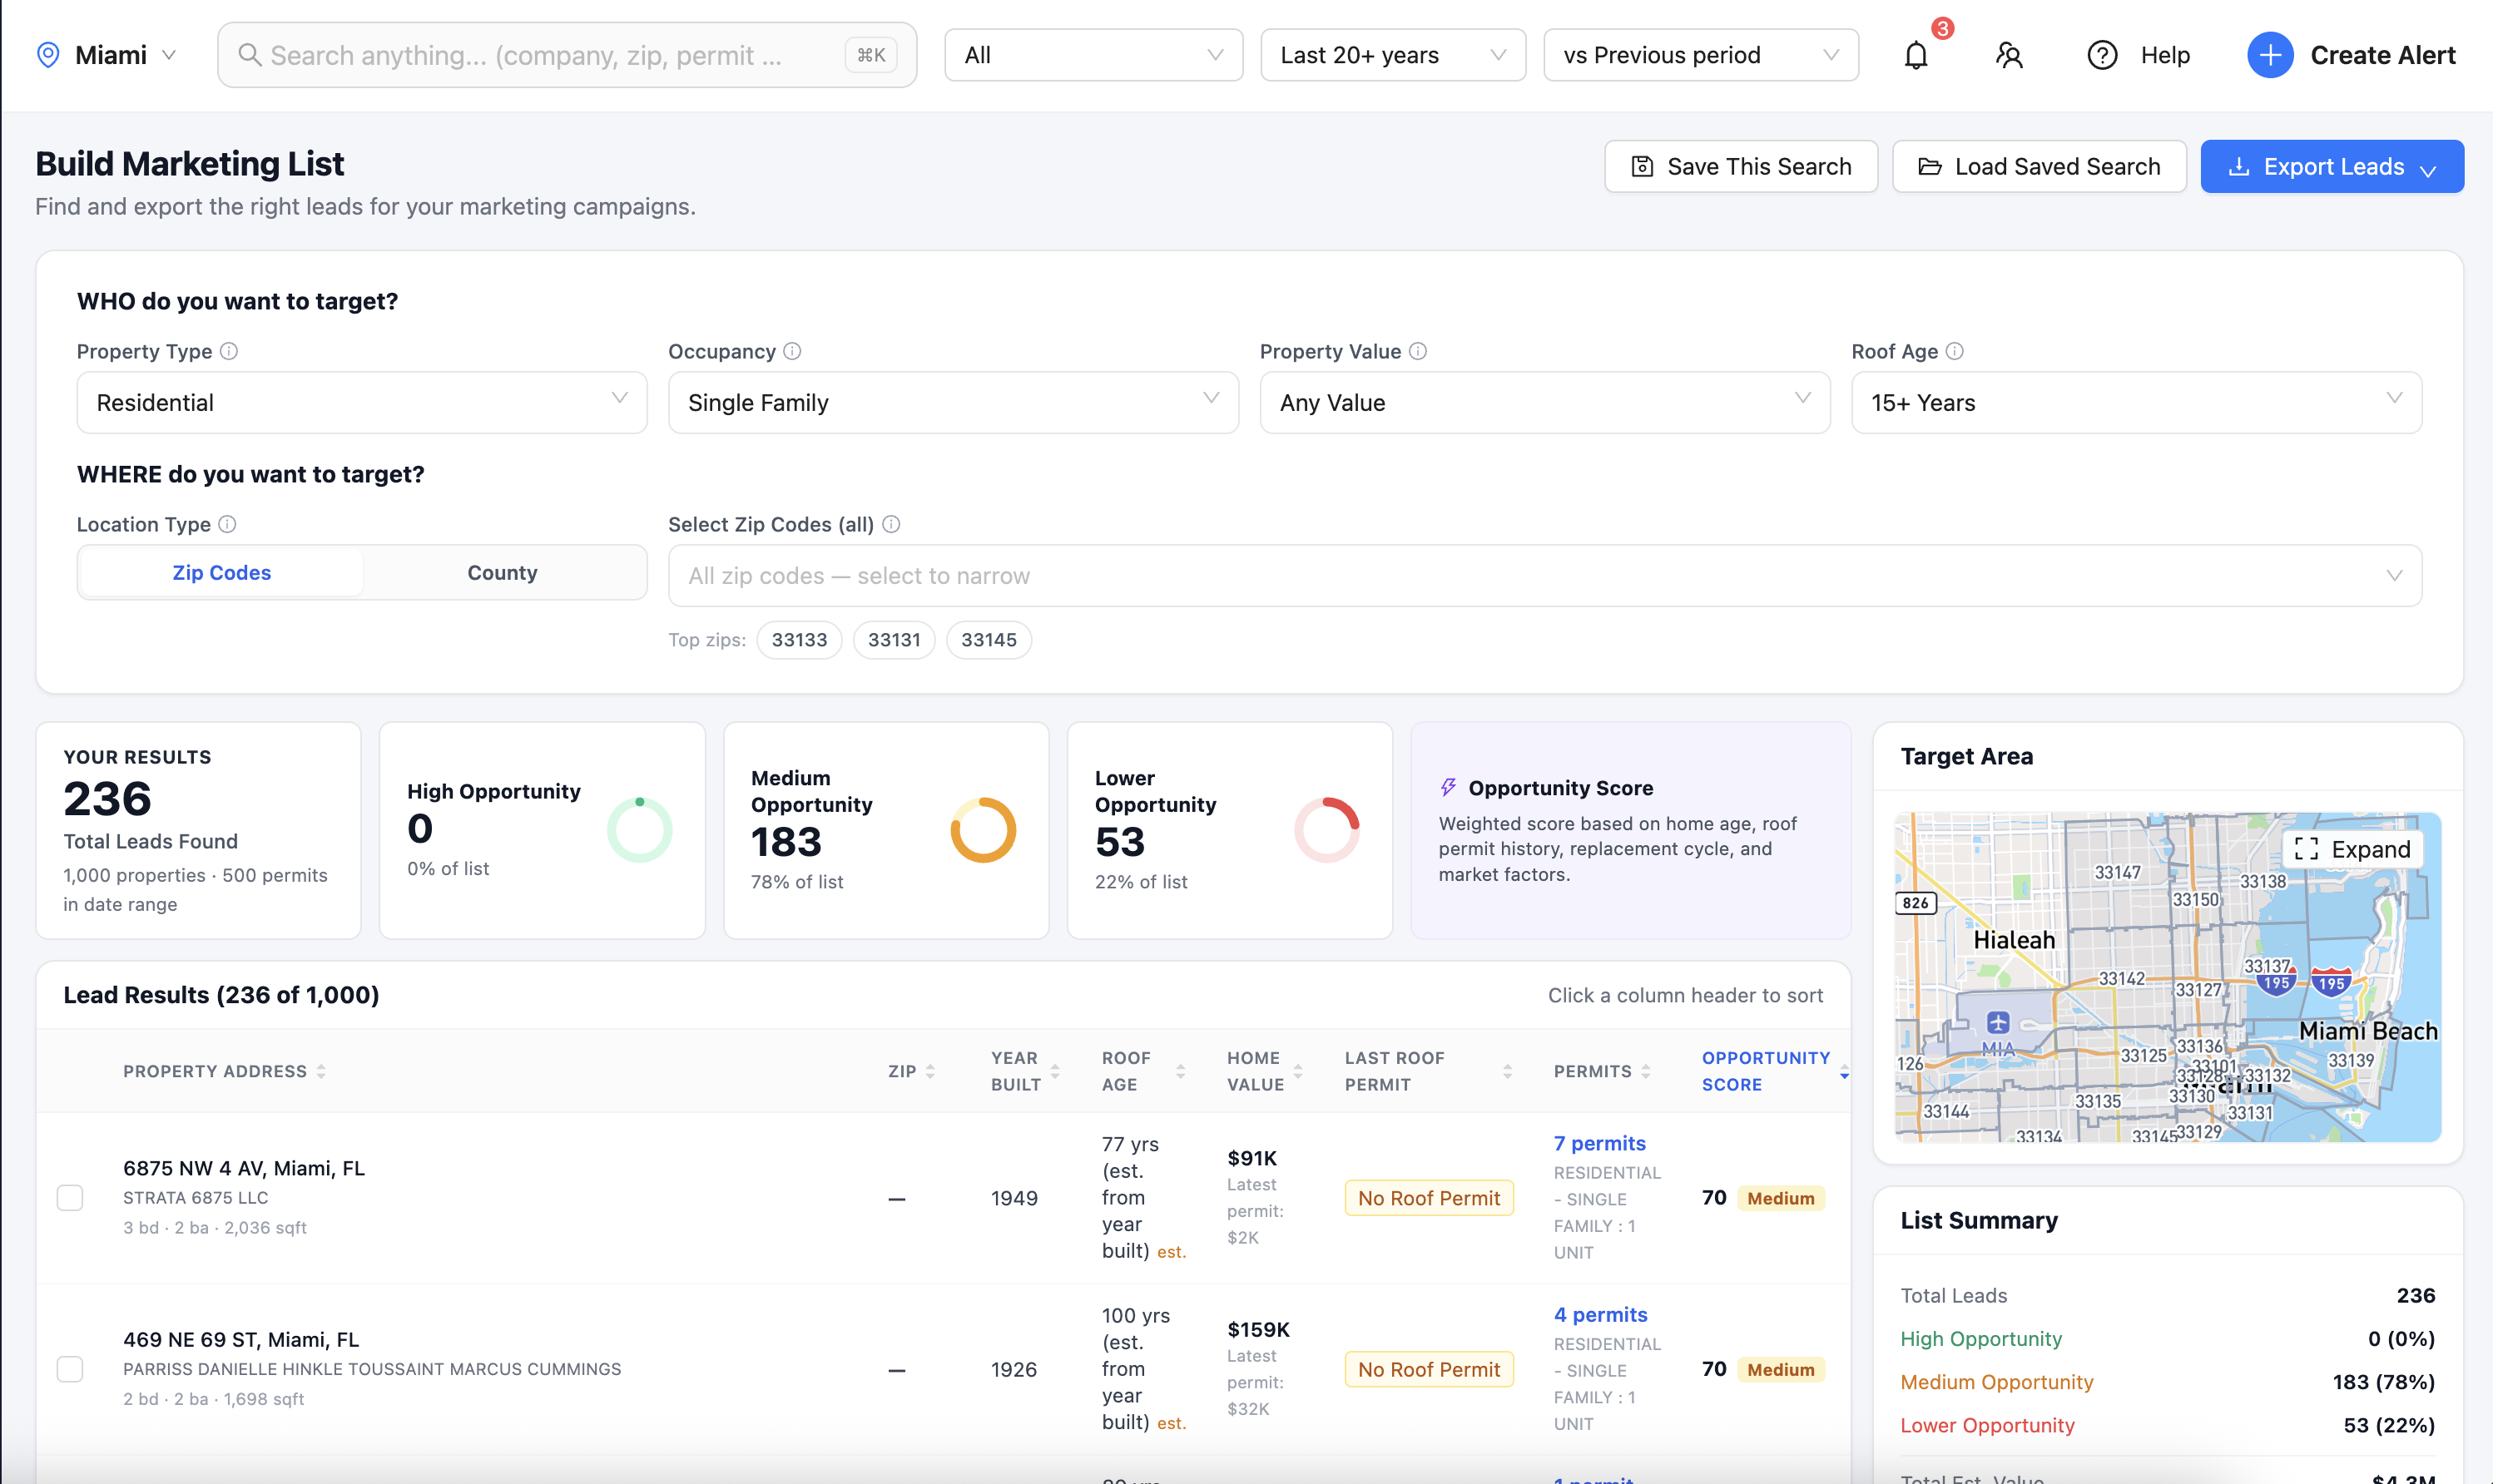
Task: Switch to the County location tab
Action: point(502,573)
